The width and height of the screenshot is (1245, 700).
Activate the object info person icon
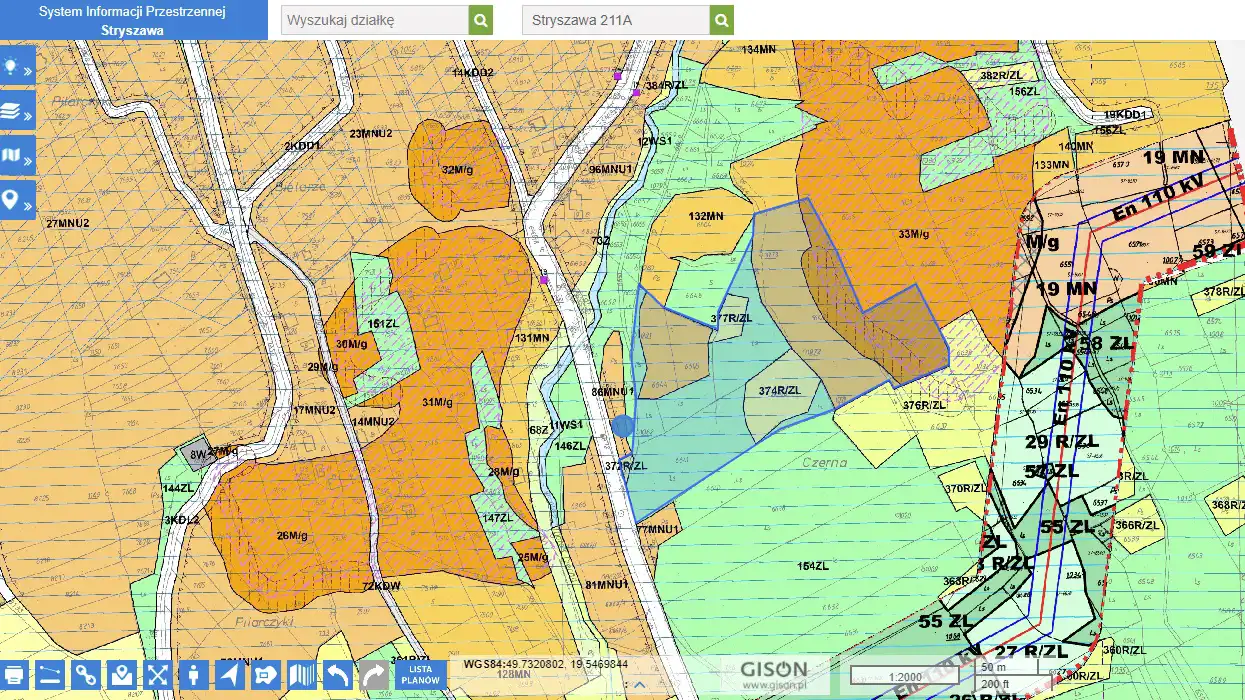(x=194, y=675)
